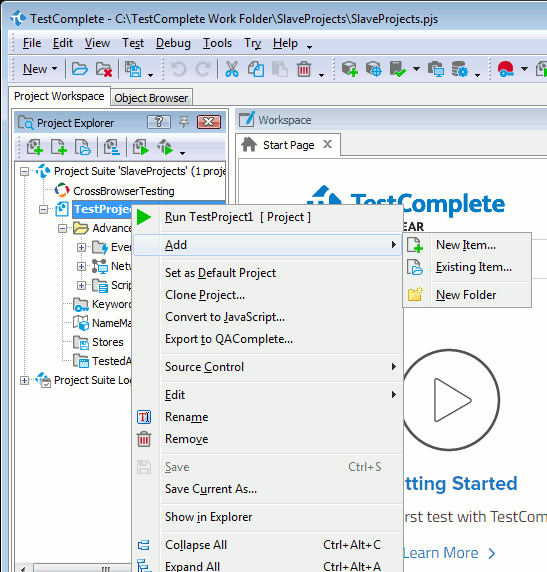The height and width of the screenshot is (572, 547).
Task: Close the Start Page tab
Action: pyautogui.click(x=328, y=144)
